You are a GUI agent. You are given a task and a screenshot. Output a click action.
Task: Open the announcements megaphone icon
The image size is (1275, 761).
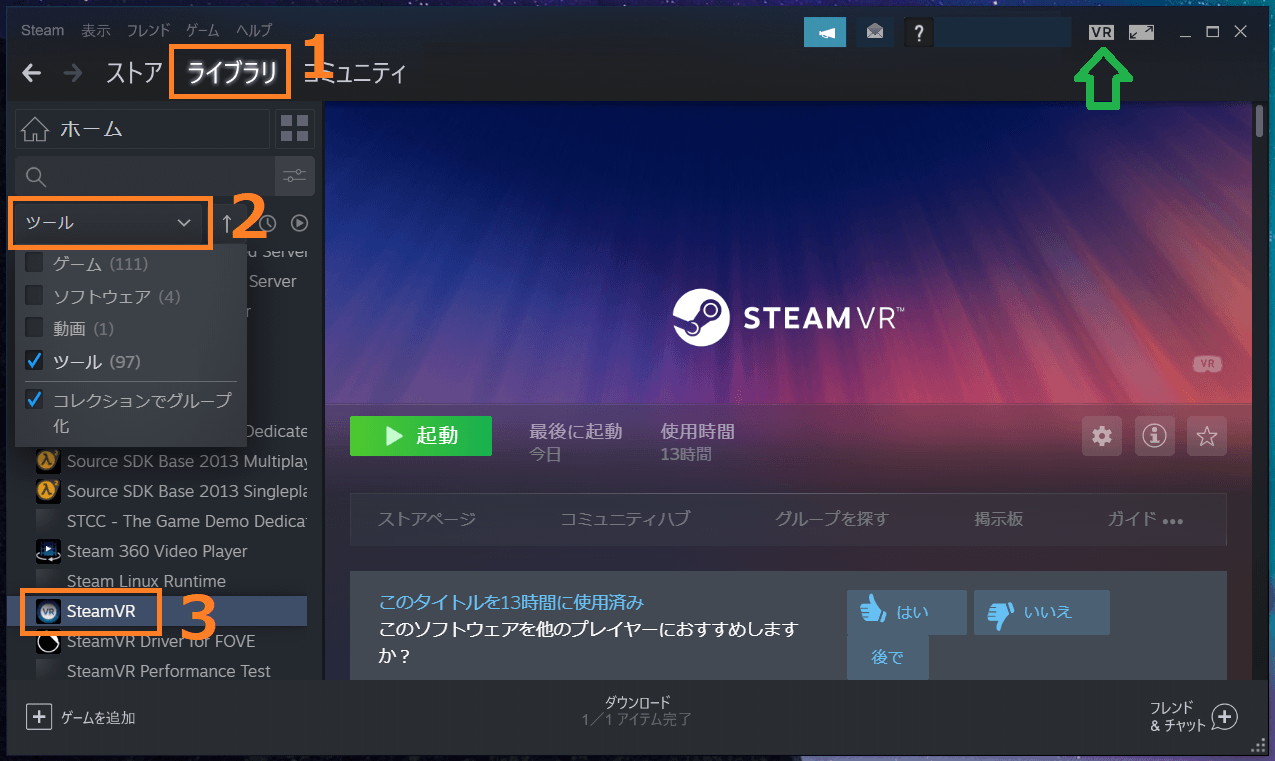(825, 32)
